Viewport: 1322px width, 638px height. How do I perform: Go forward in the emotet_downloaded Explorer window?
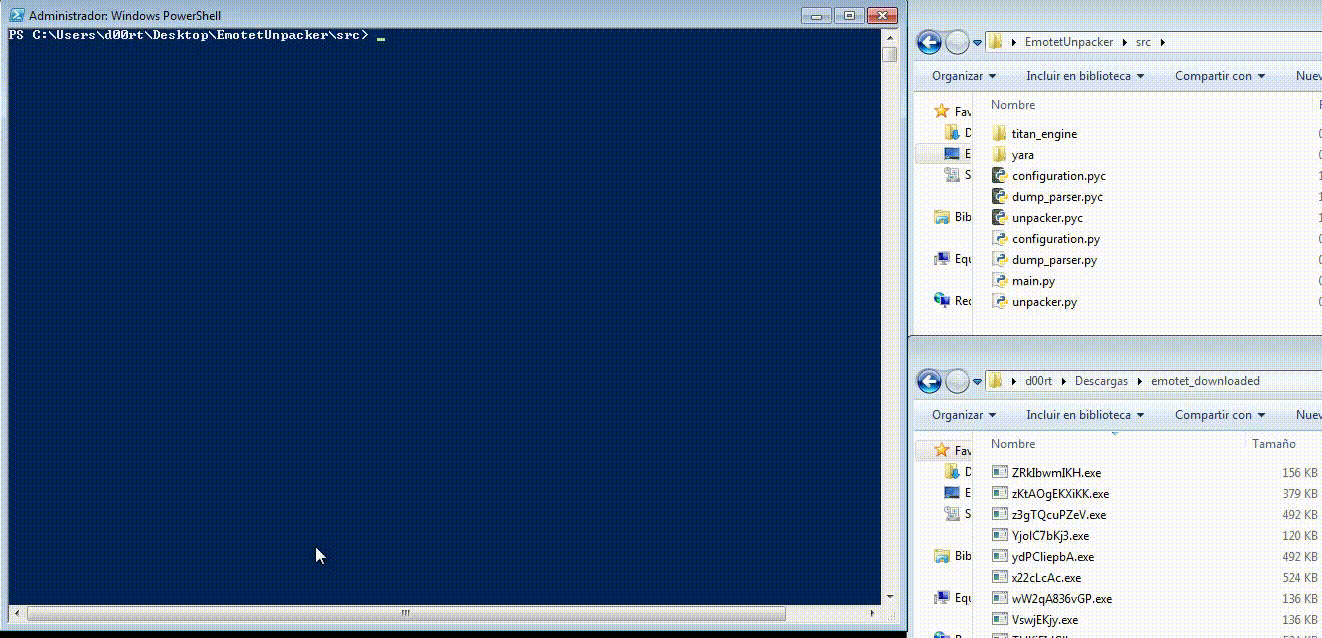click(957, 381)
